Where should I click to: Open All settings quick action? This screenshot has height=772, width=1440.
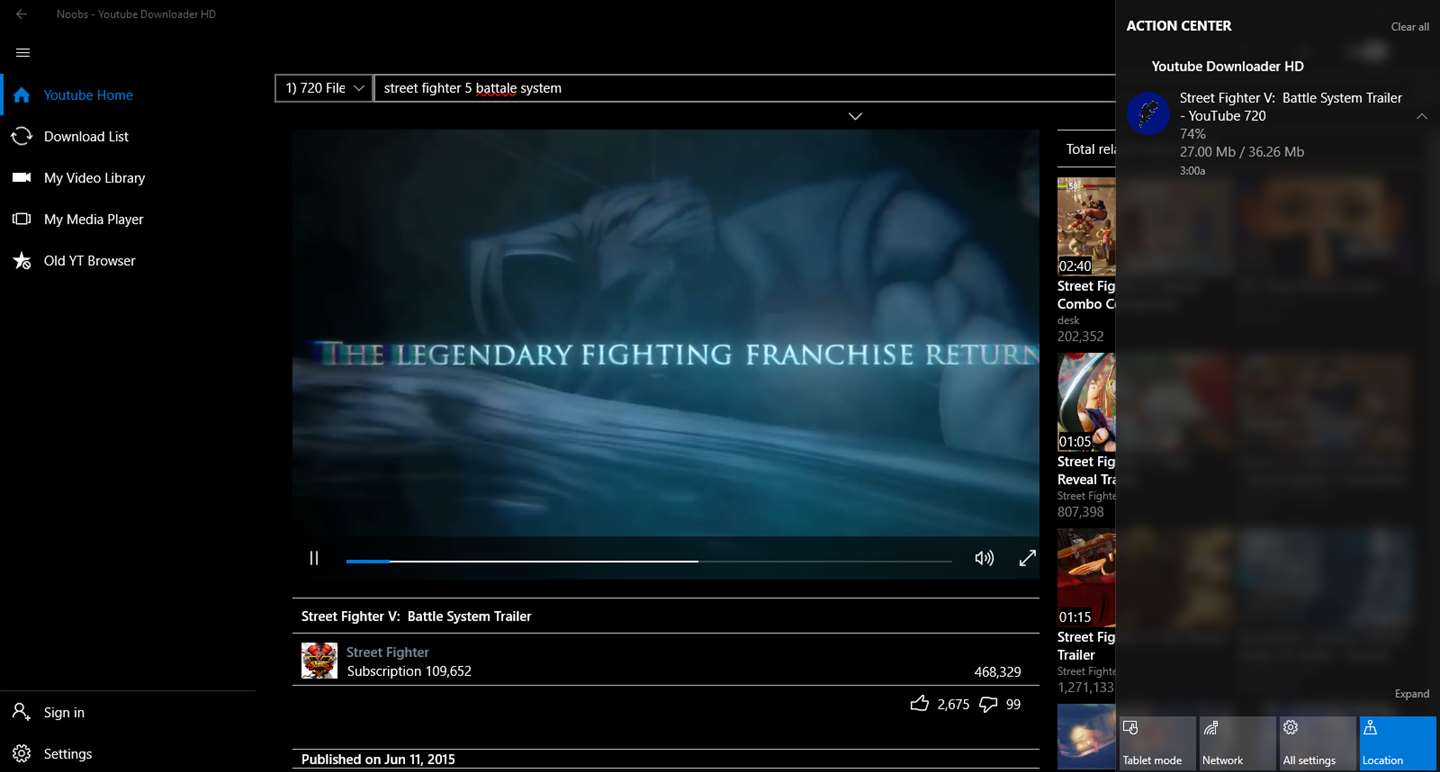pos(1318,743)
